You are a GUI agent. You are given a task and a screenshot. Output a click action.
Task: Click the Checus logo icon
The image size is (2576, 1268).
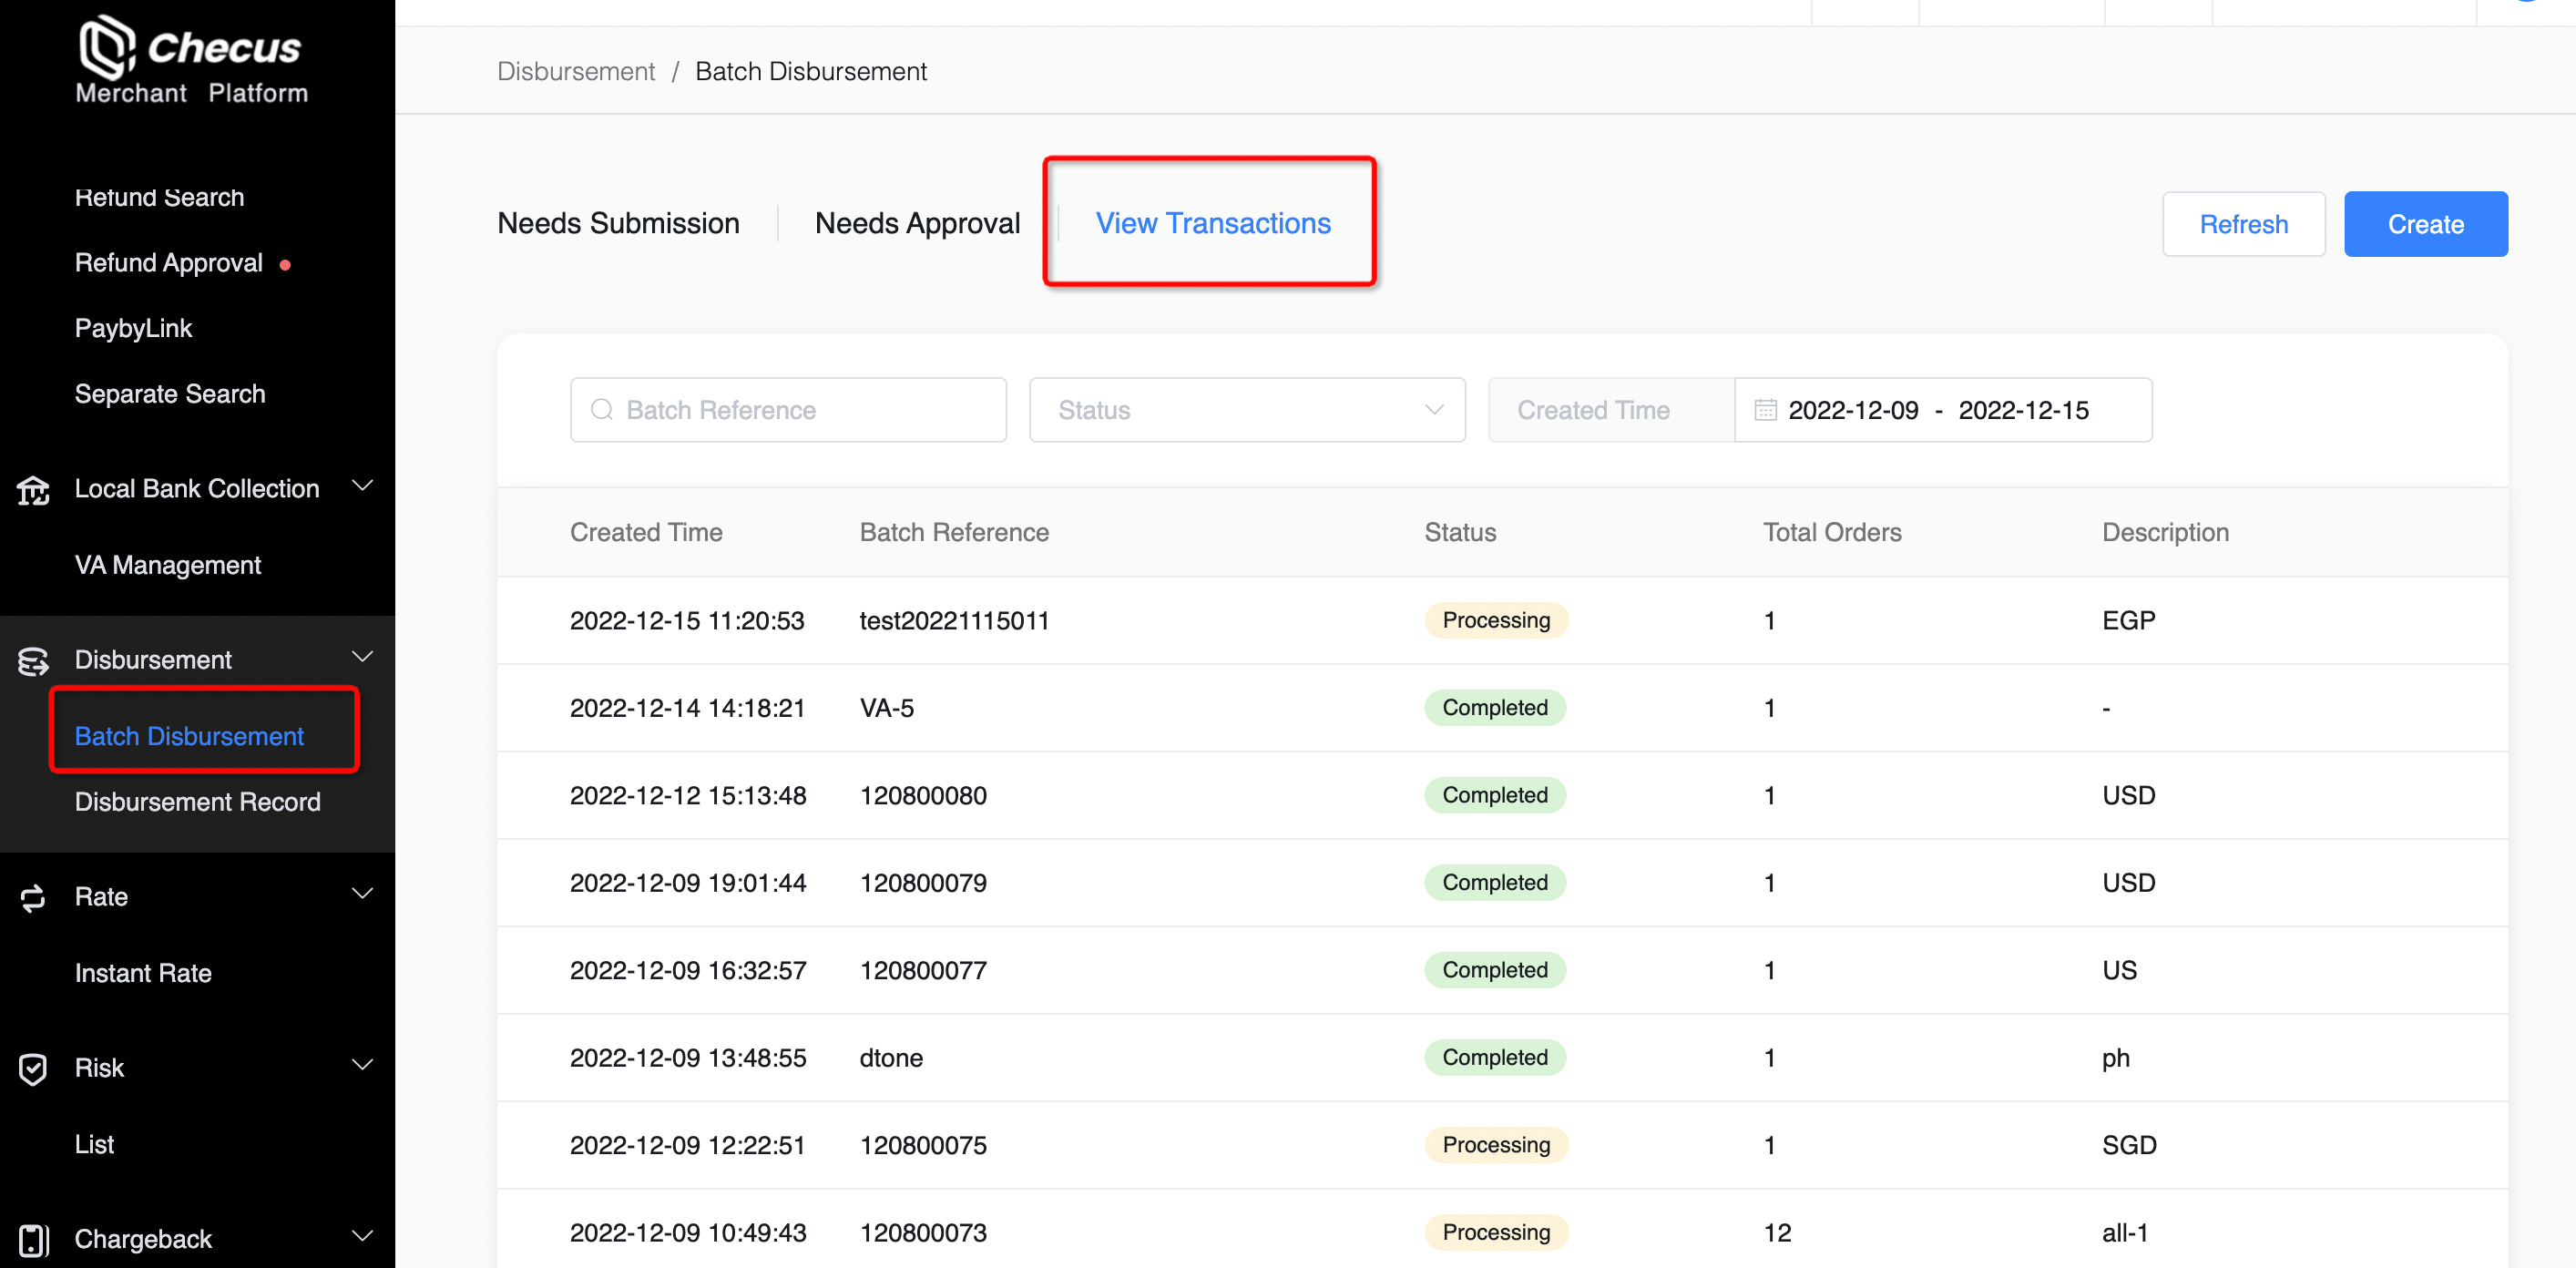click(107, 46)
